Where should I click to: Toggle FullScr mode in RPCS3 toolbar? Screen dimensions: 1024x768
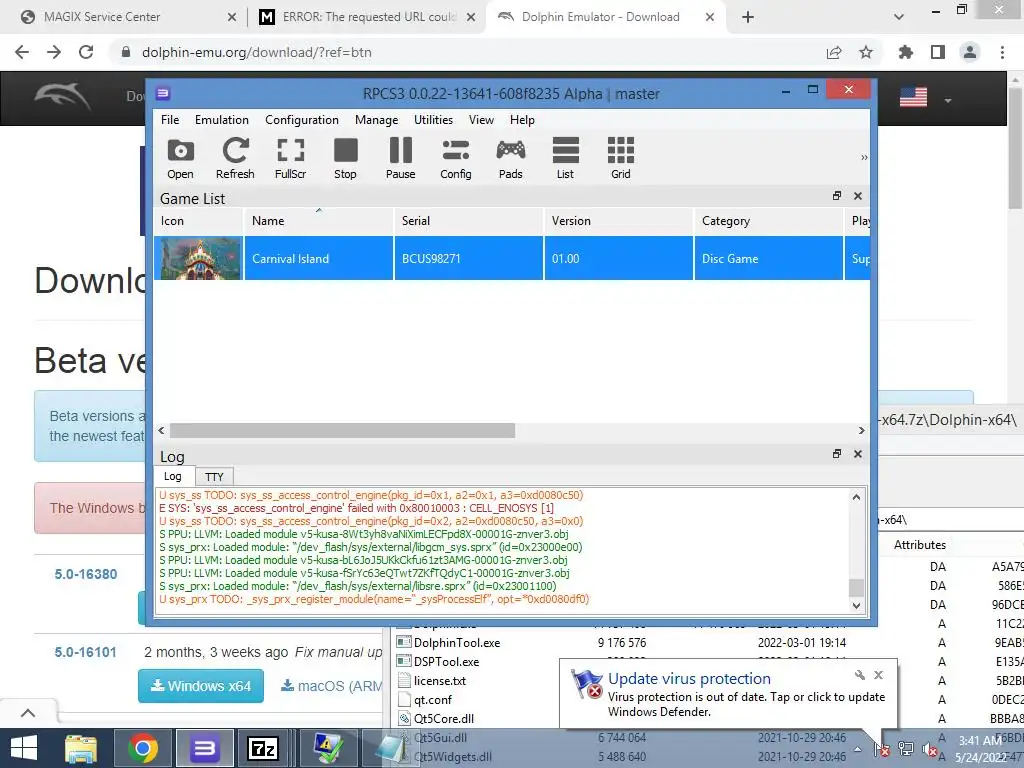click(291, 158)
